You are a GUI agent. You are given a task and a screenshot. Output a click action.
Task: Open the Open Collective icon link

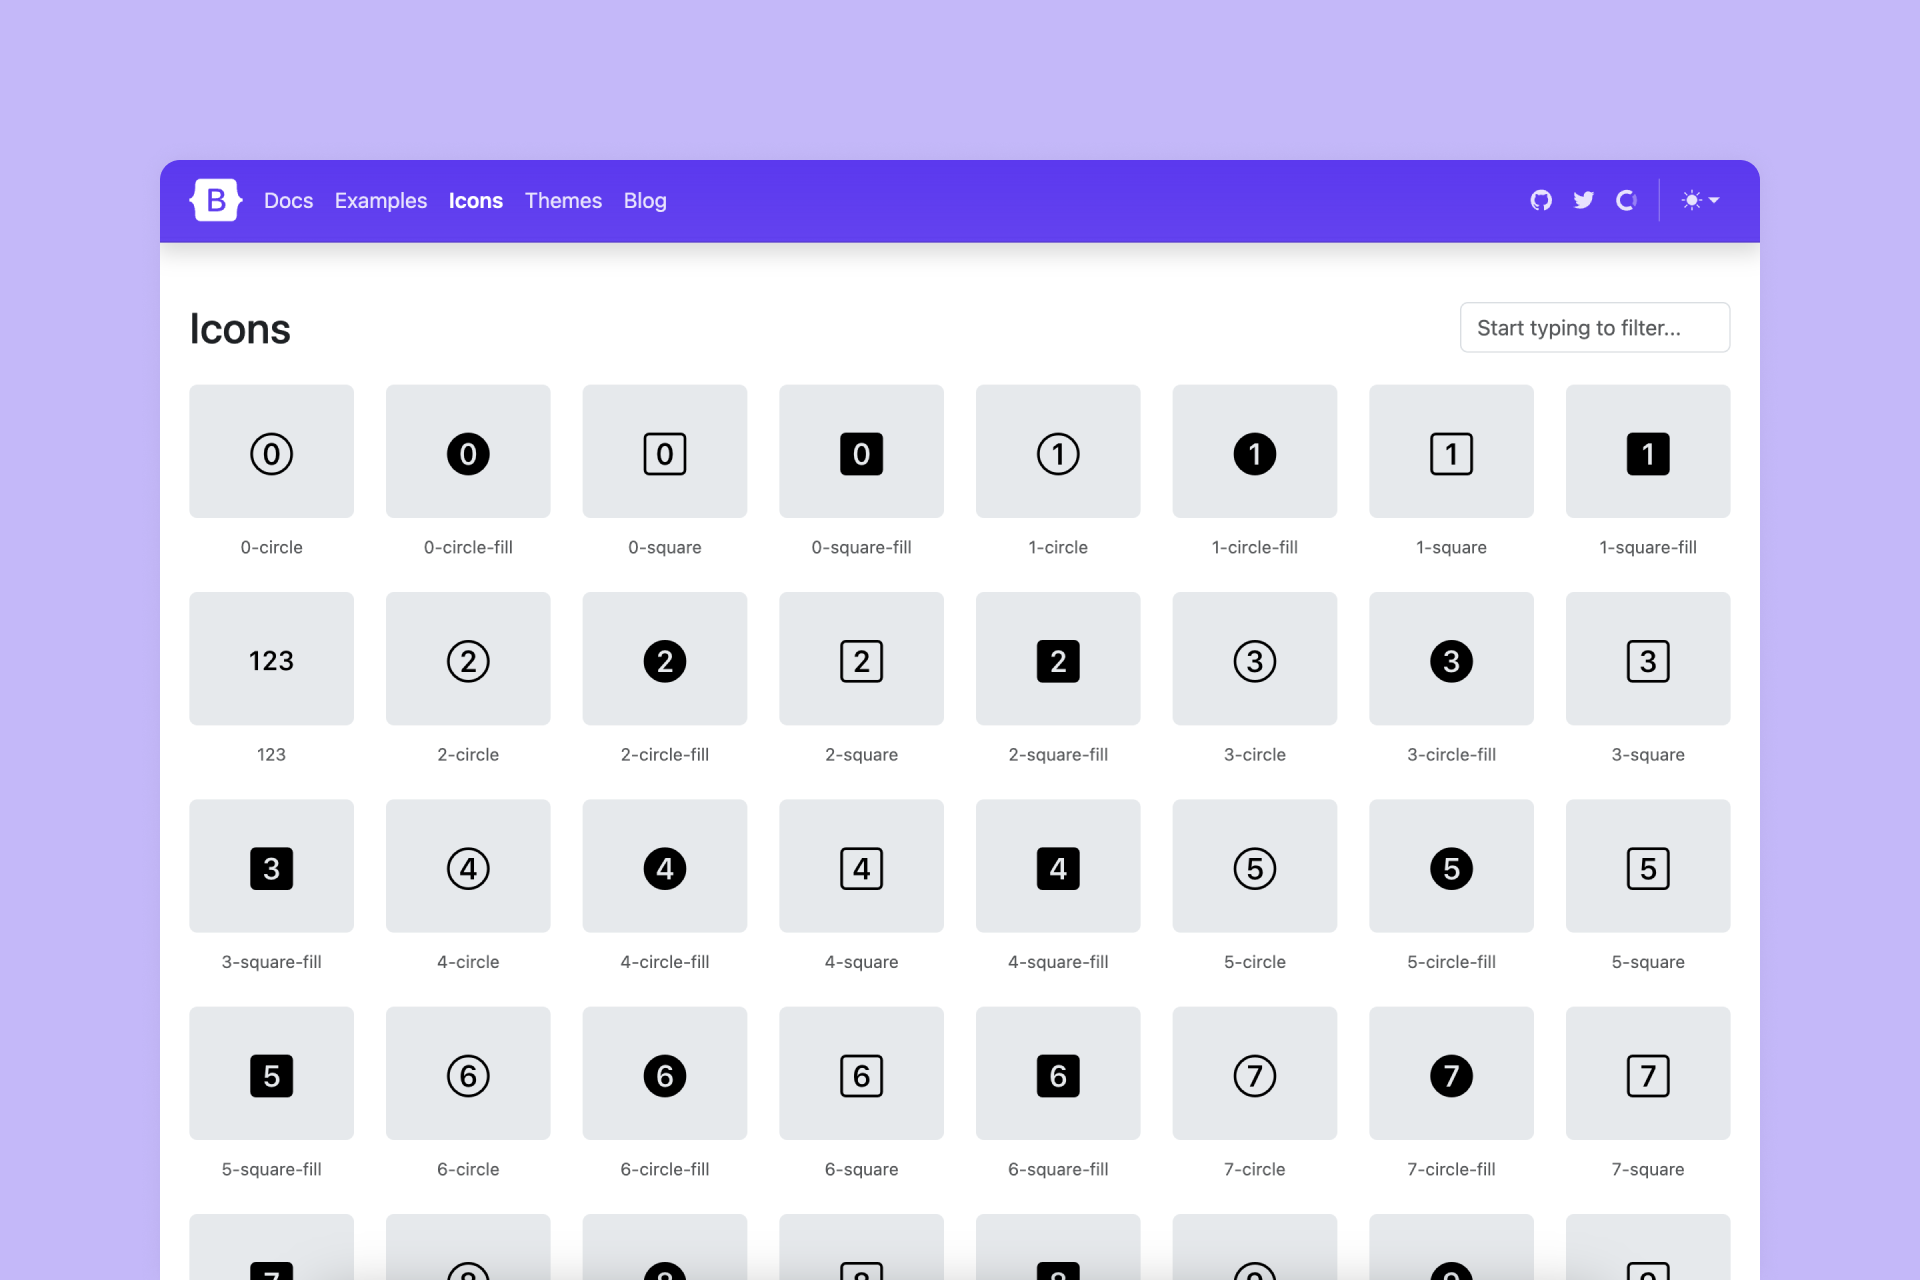click(x=1626, y=201)
